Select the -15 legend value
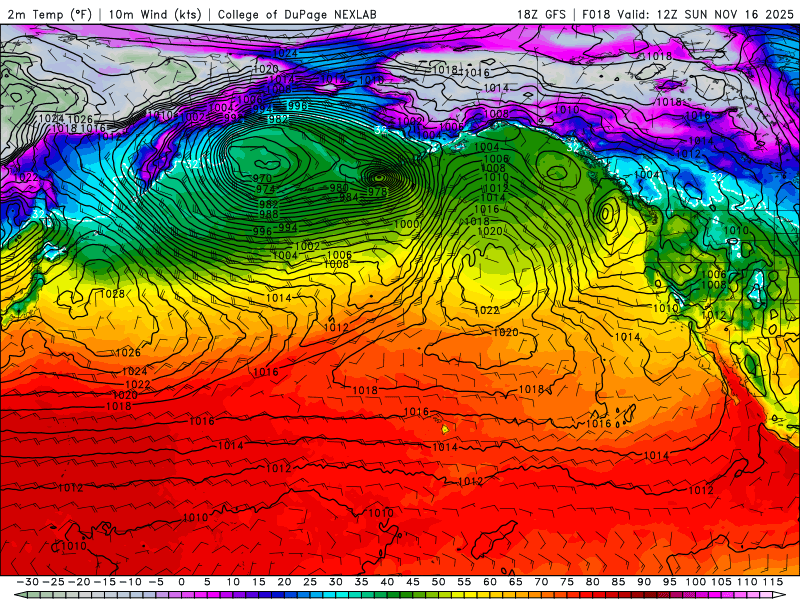800x600 pixels. coord(105,582)
